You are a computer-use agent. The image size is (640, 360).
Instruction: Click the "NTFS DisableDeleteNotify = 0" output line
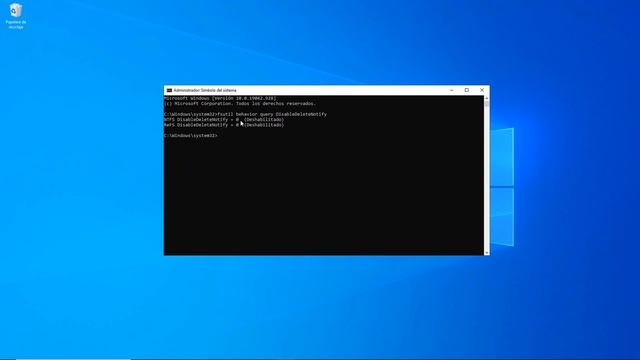[x=224, y=120]
